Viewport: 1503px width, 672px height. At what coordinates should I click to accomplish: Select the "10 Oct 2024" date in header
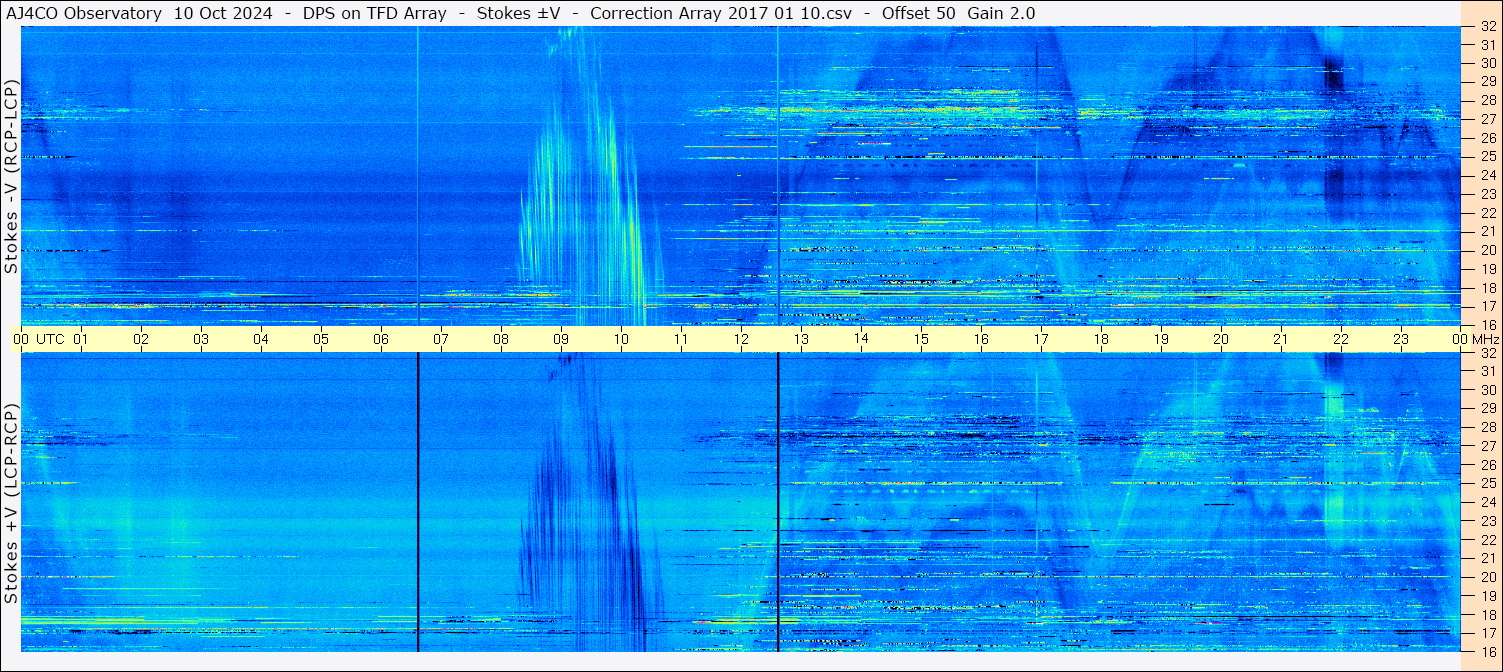pos(225,13)
